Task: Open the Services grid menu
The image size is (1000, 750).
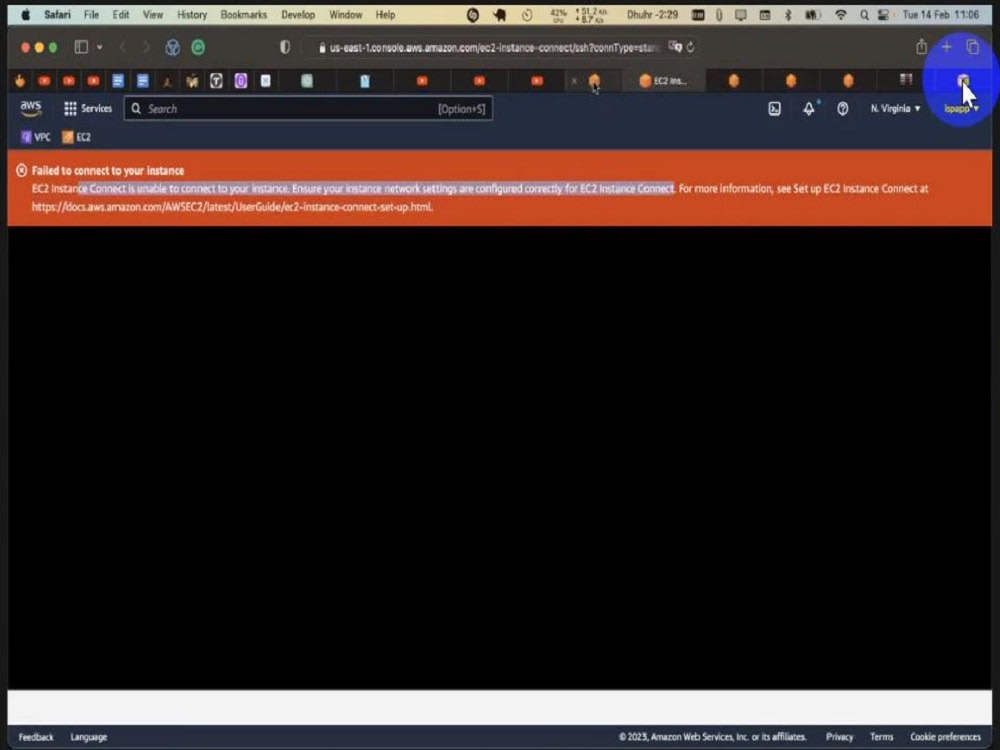Action: [x=88, y=108]
